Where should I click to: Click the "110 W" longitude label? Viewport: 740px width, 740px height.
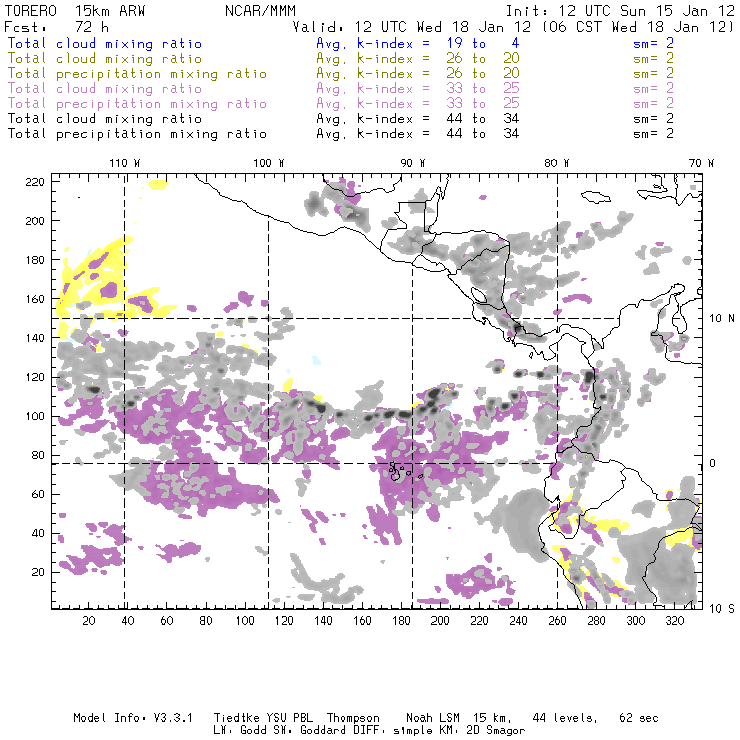tap(125, 163)
